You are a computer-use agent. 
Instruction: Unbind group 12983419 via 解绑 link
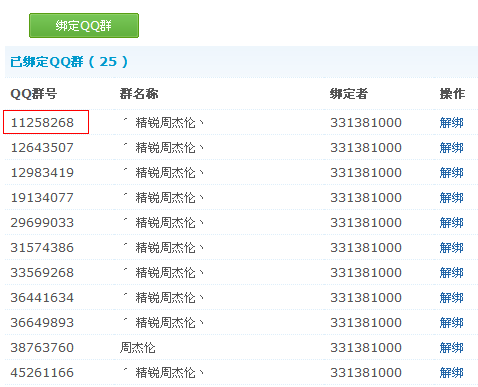[451, 173]
